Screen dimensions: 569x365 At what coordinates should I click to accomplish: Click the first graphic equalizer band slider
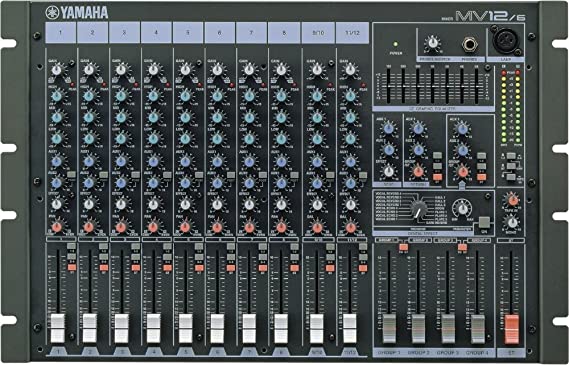pyautogui.click(x=388, y=86)
